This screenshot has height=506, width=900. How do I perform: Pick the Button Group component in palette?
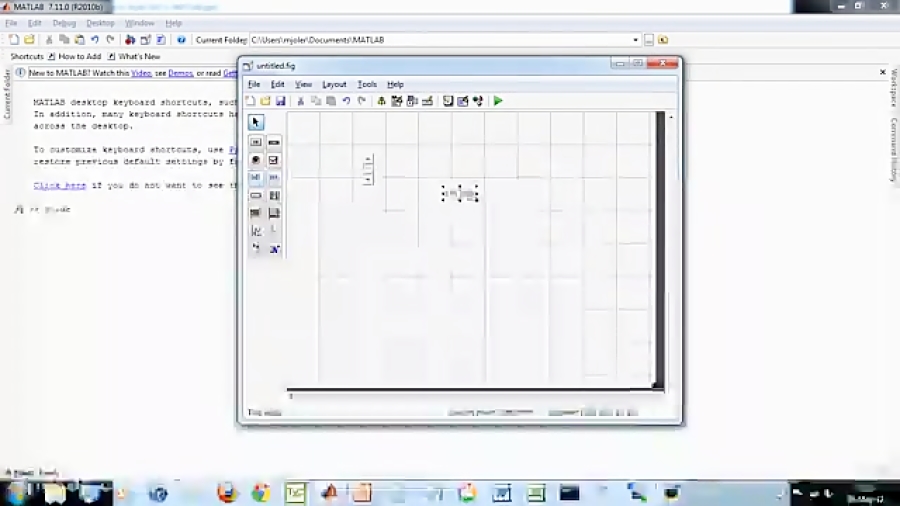pos(256,248)
